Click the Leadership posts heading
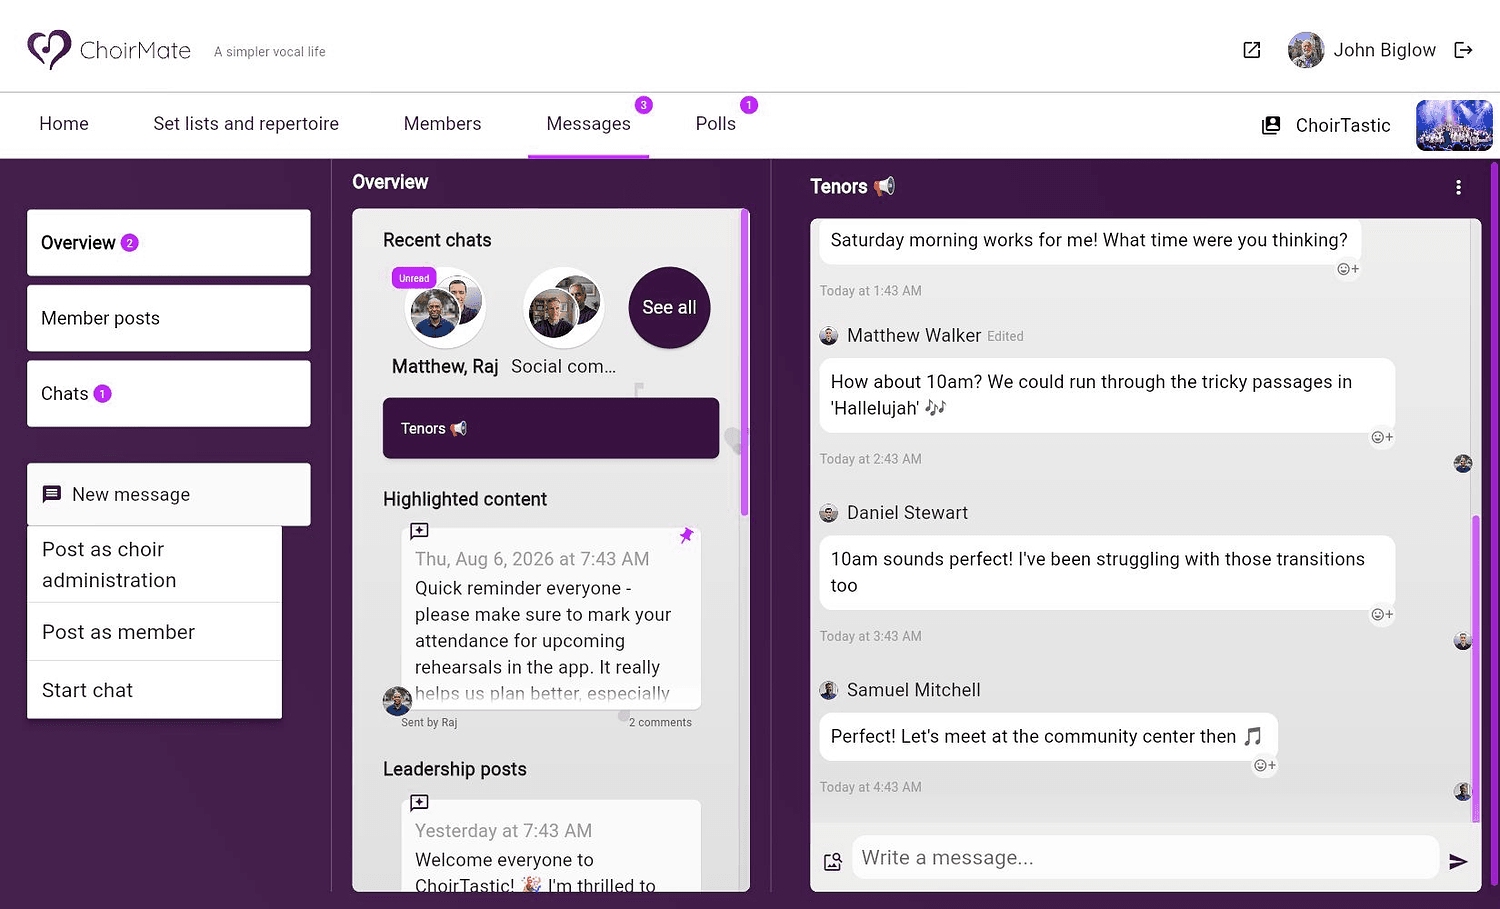The image size is (1500, 909). point(455,769)
